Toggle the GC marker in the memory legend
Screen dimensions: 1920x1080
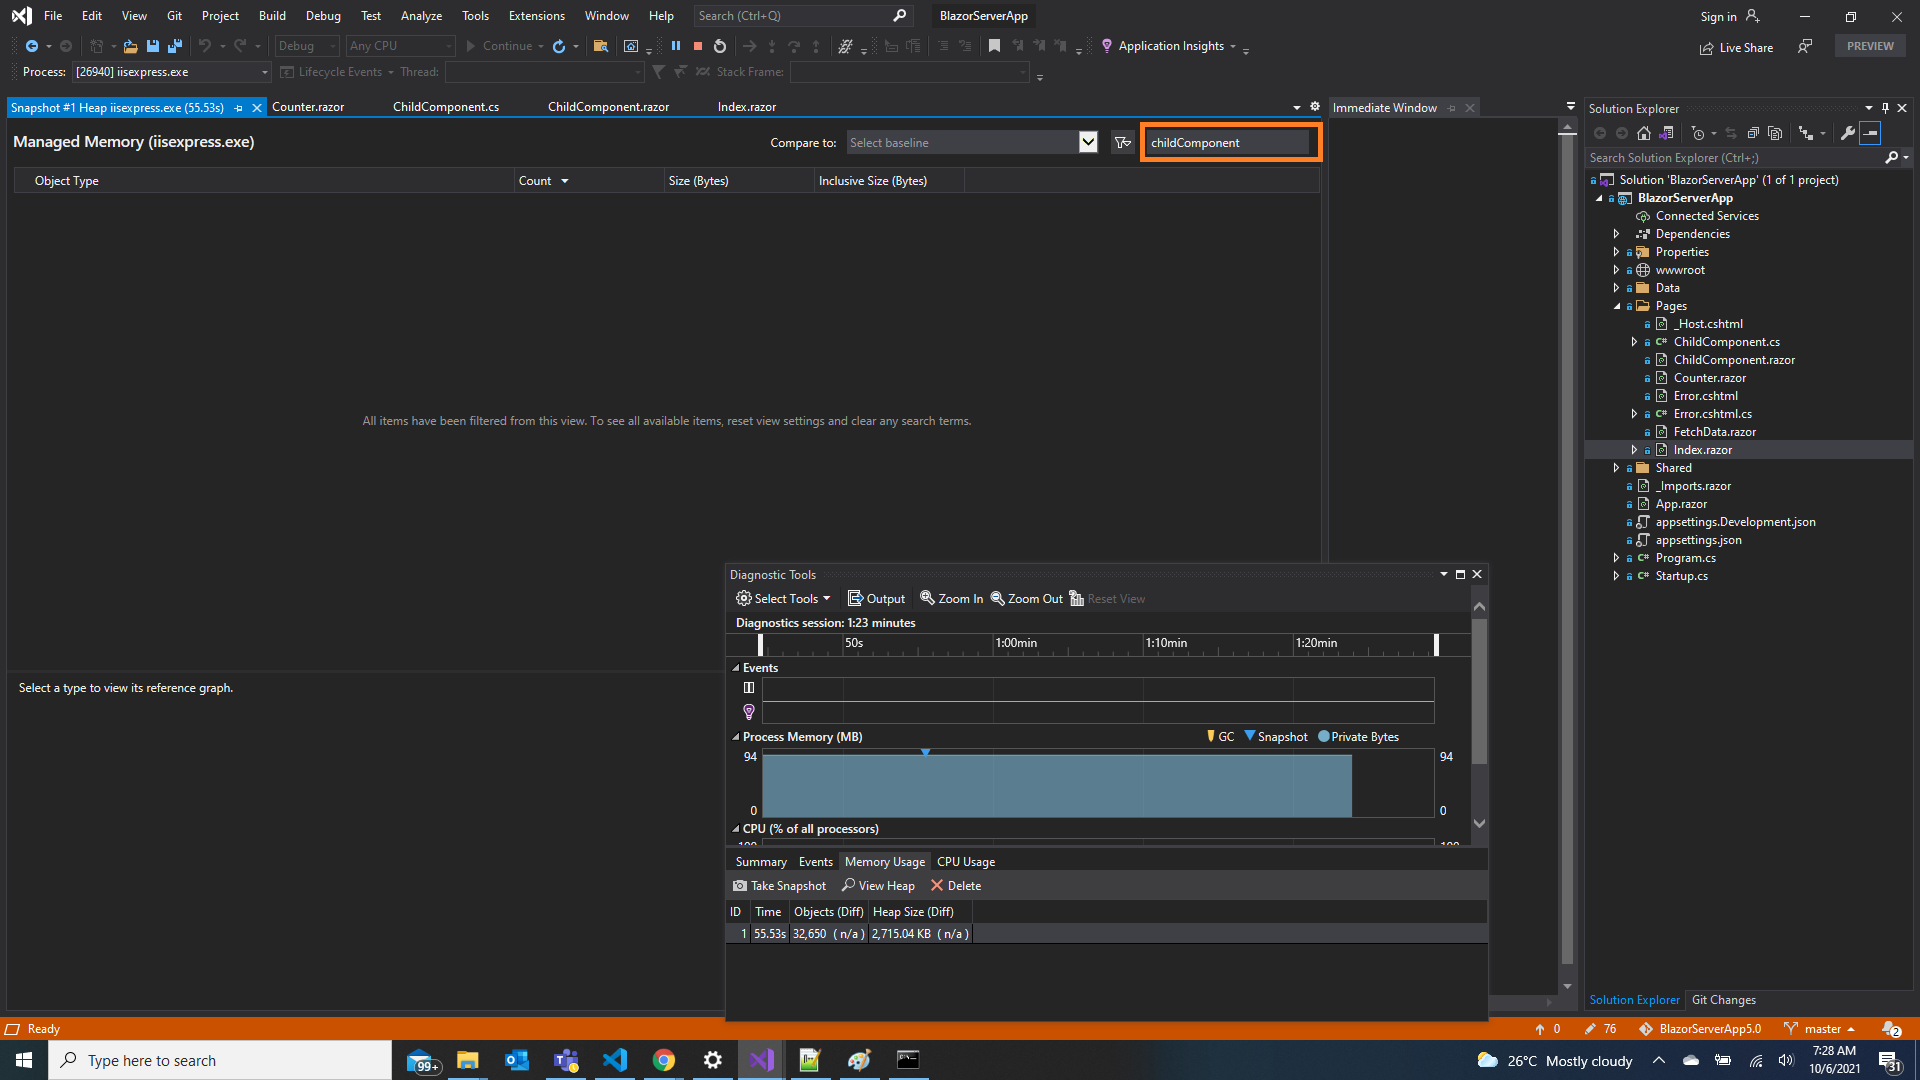tap(1220, 736)
